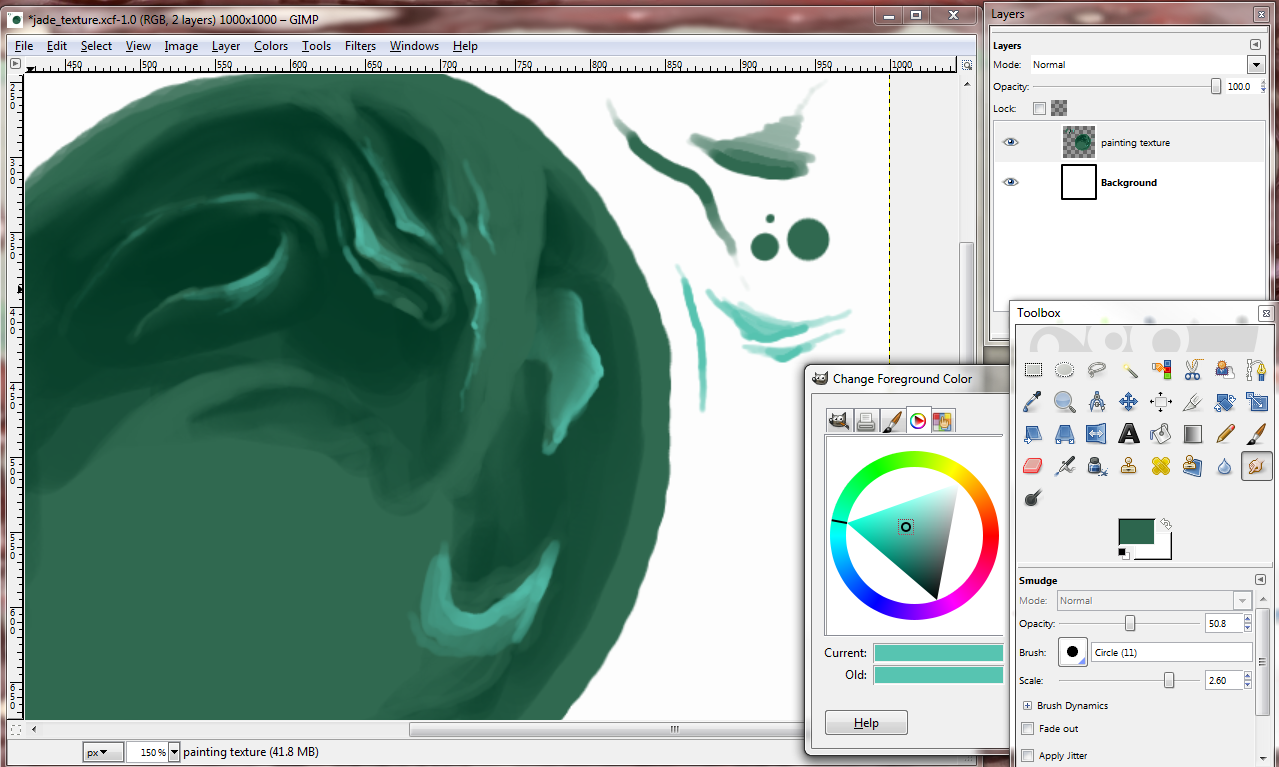The height and width of the screenshot is (767, 1279).
Task: Activate the Text tool
Action: (x=1129, y=434)
